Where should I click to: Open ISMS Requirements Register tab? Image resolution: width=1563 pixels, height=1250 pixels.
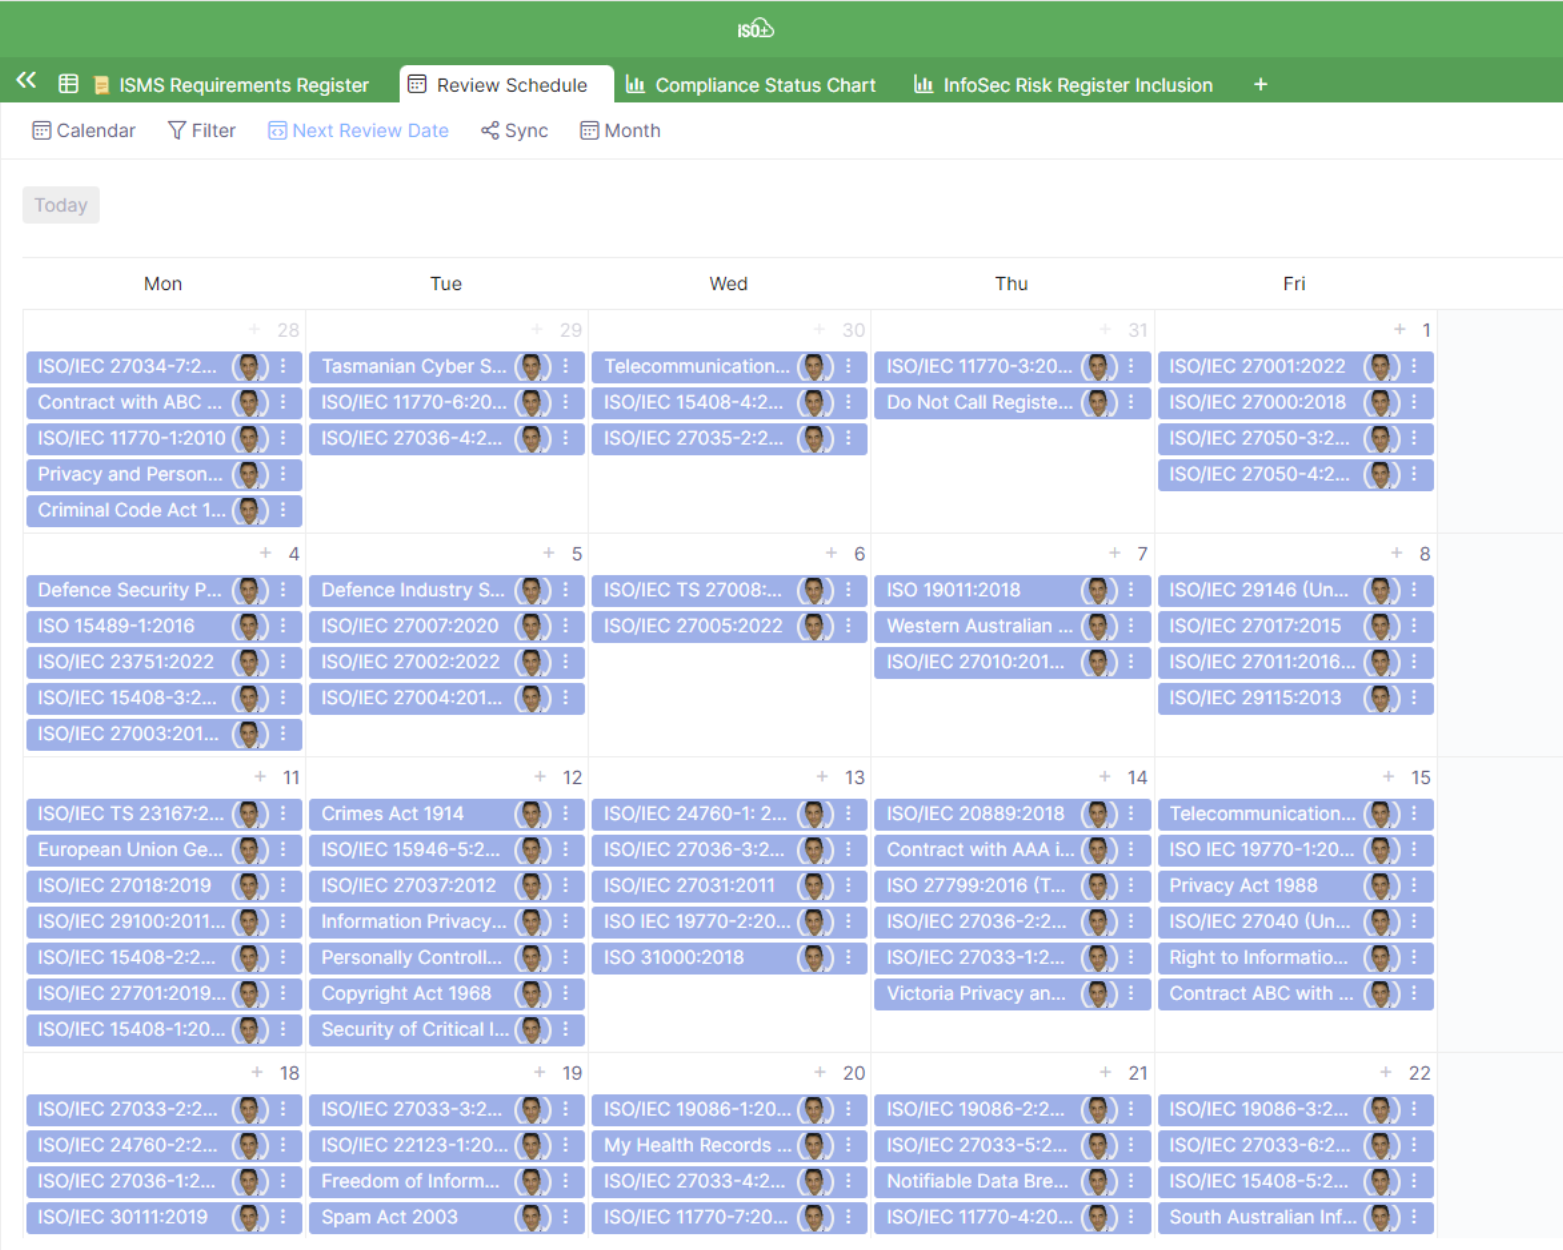pyautogui.click(x=231, y=85)
